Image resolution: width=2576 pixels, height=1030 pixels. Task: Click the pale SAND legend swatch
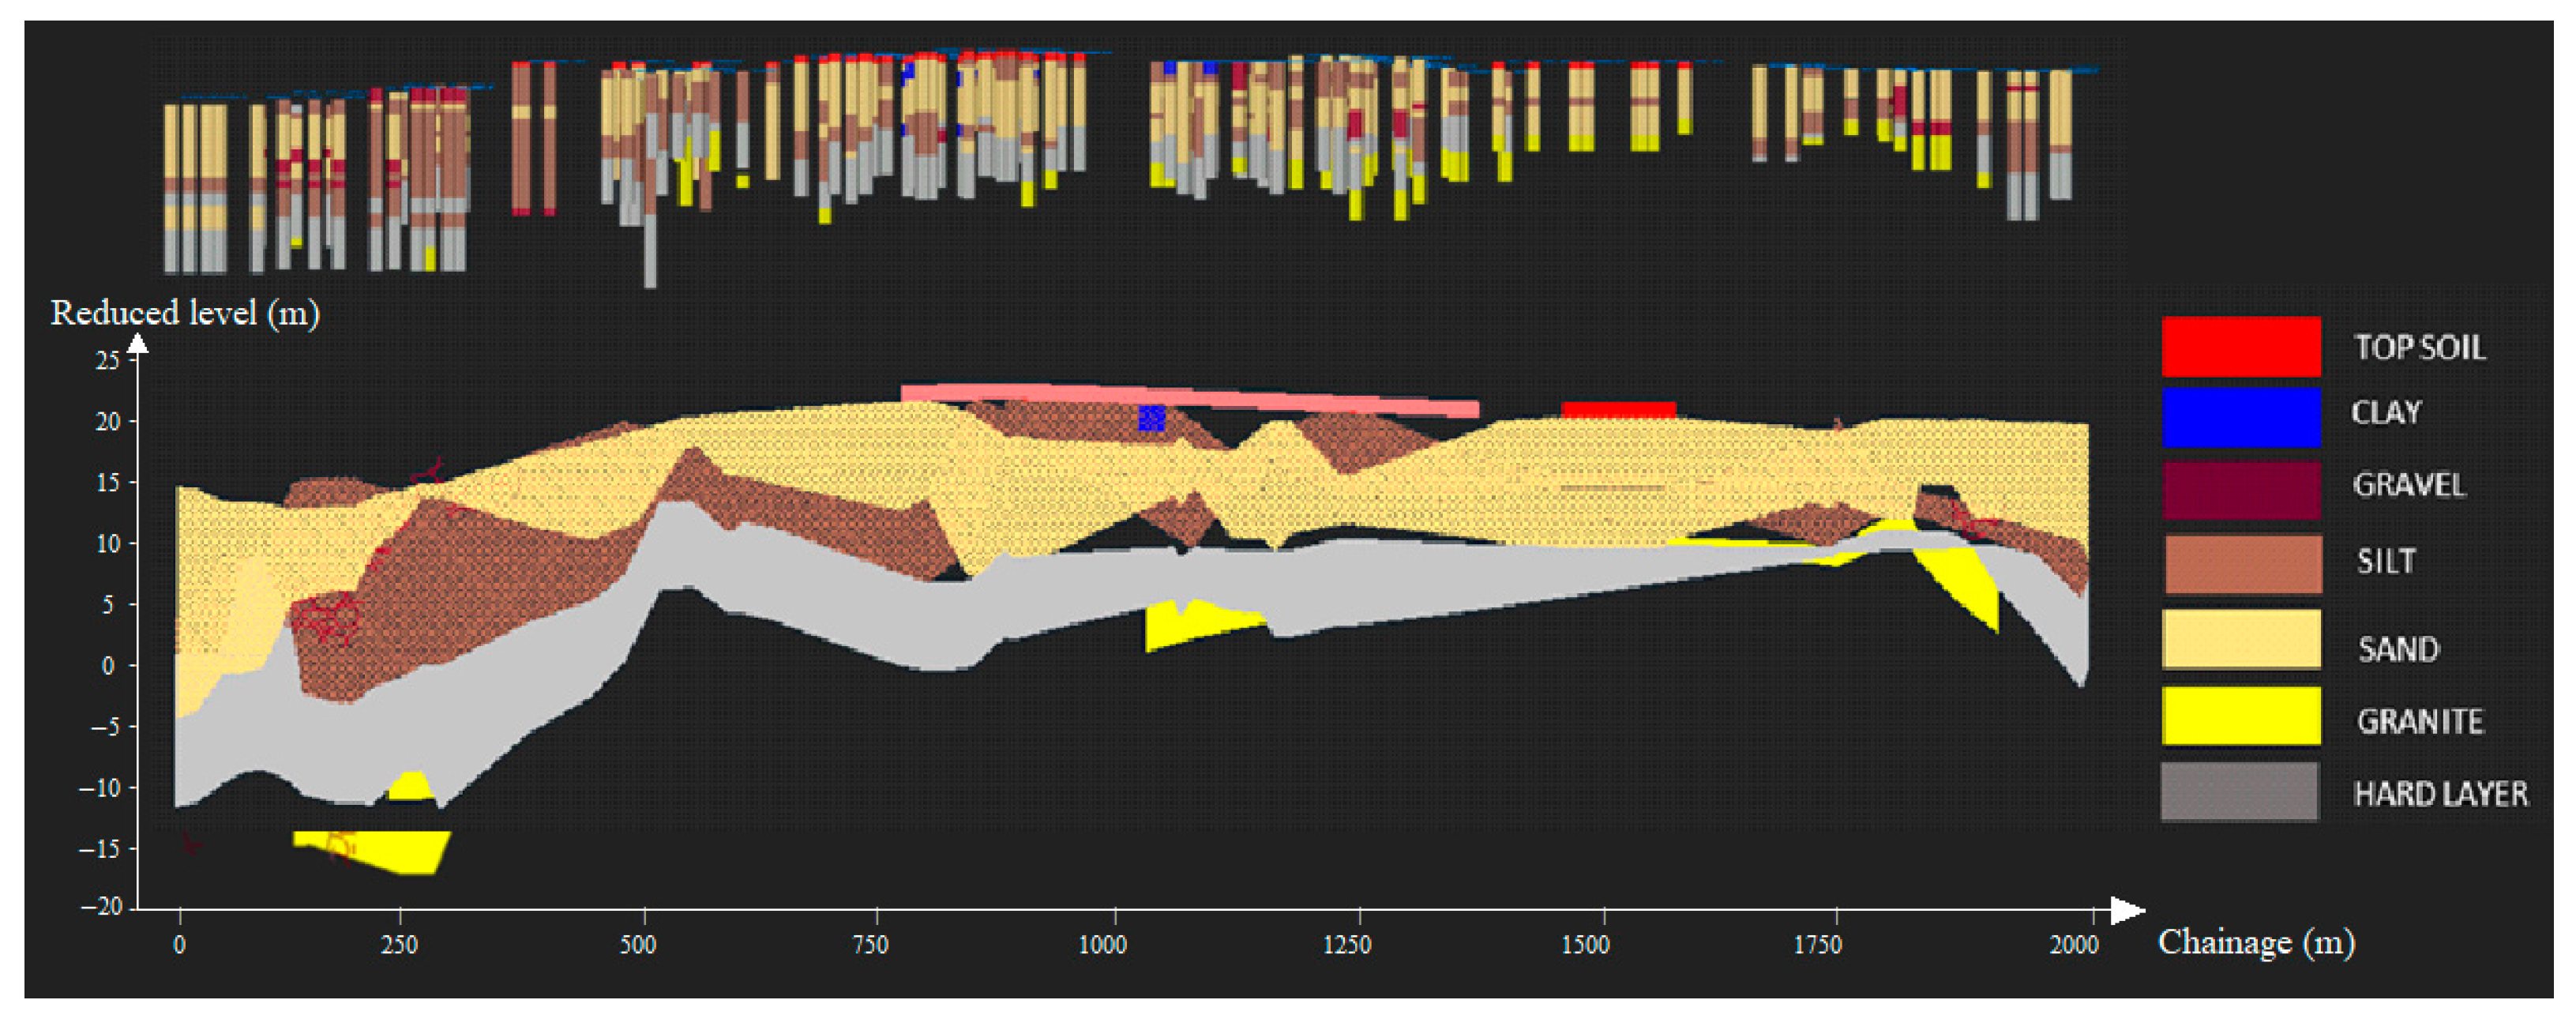[x=2240, y=640]
